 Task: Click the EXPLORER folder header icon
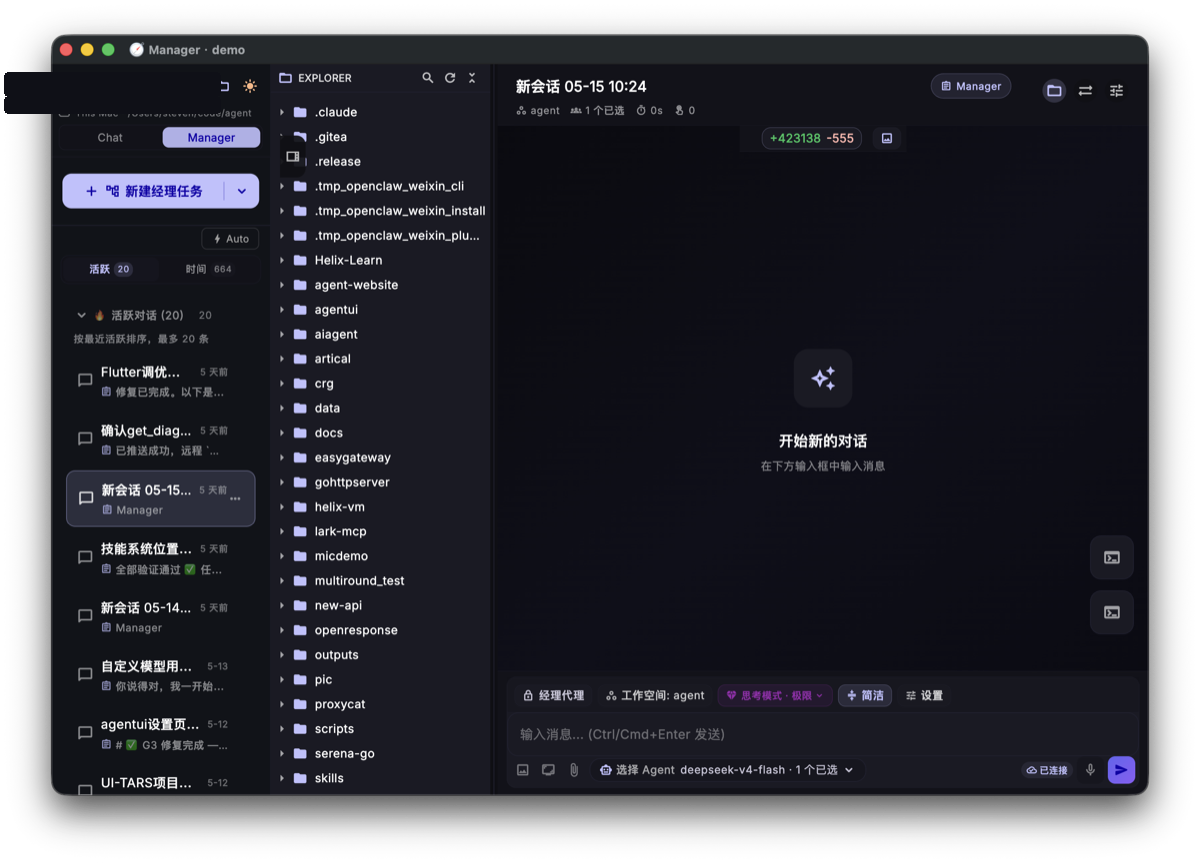[285, 78]
